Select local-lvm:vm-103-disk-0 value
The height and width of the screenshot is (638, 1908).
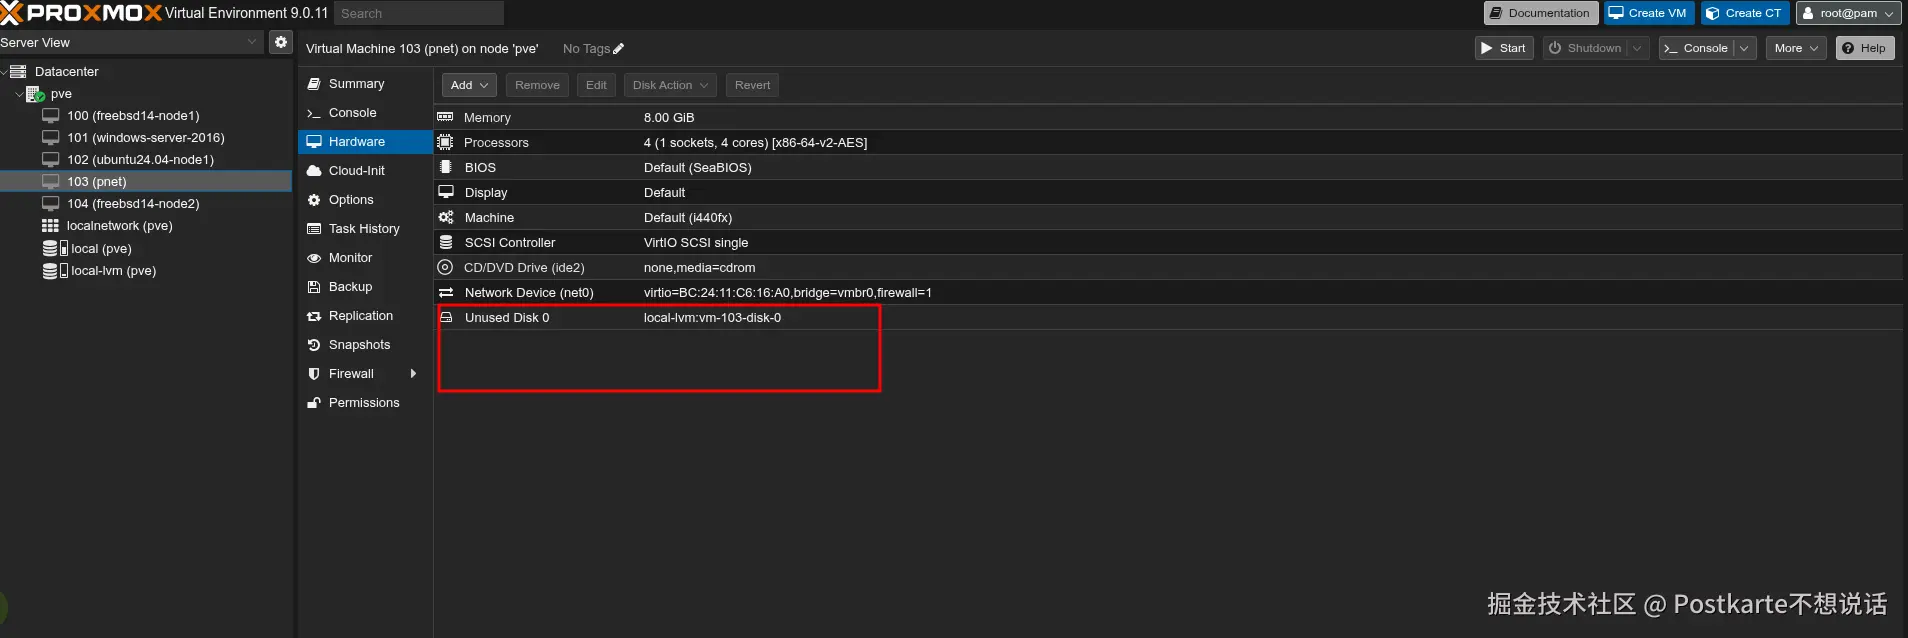tap(712, 317)
